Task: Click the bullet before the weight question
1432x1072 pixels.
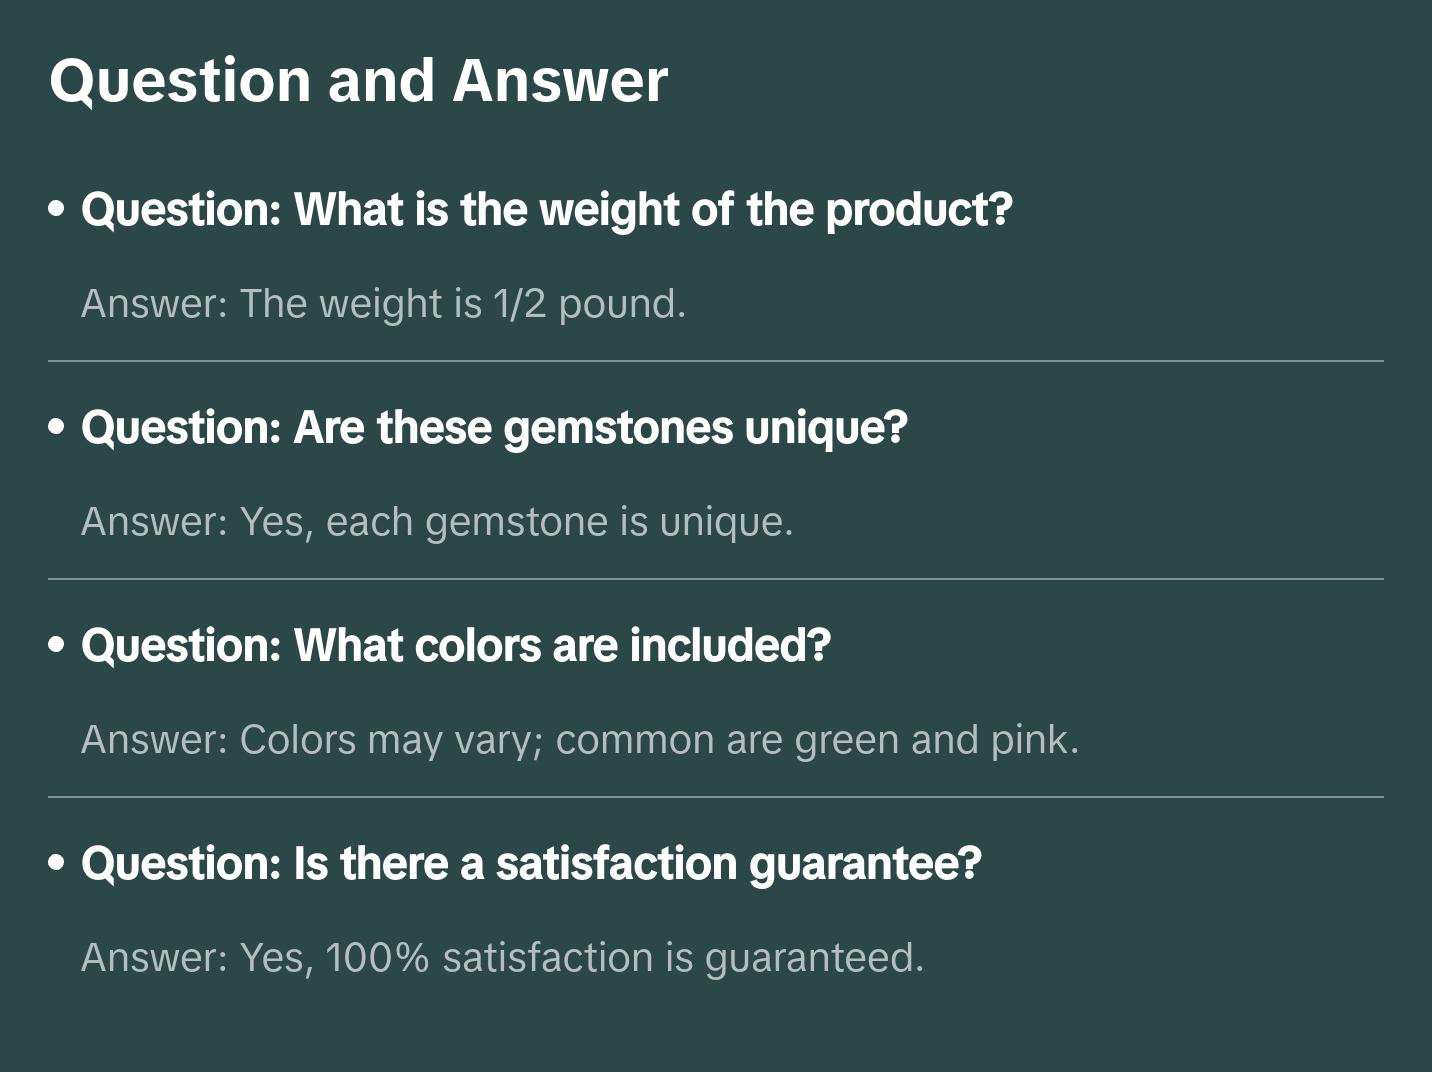Action: coord(57,210)
